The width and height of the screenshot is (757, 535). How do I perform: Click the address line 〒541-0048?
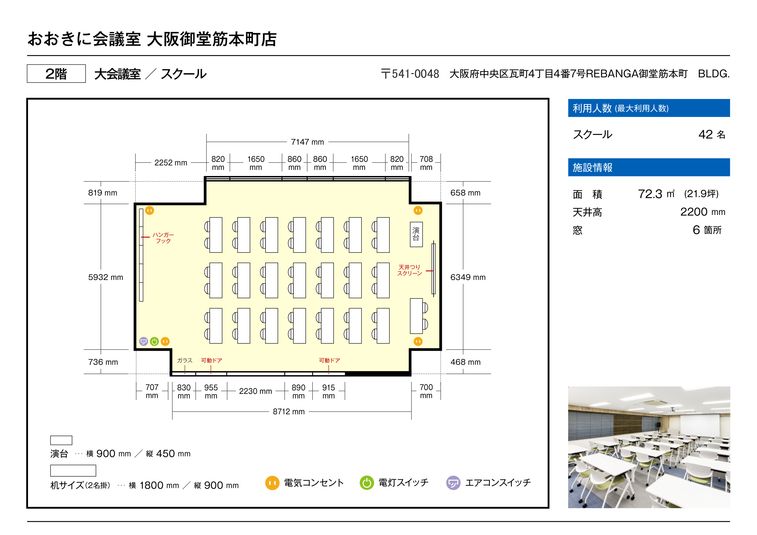tap(555, 74)
